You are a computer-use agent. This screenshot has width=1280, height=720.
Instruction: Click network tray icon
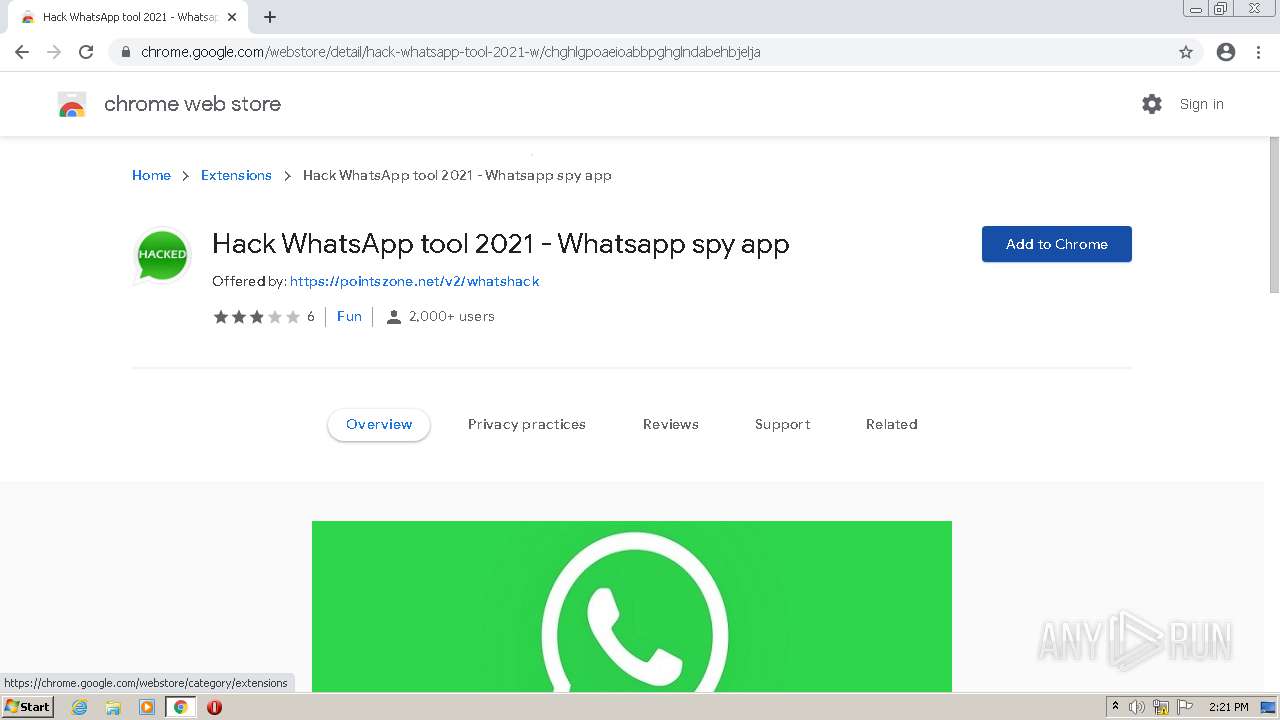click(1161, 707)
